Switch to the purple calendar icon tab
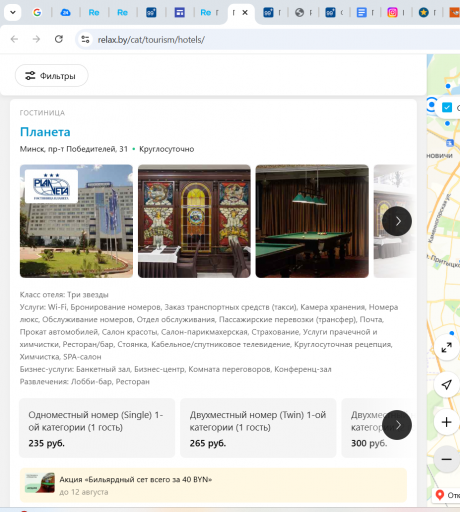The height and width of the screenshot is (512, 460). click(x=180, y=13)
